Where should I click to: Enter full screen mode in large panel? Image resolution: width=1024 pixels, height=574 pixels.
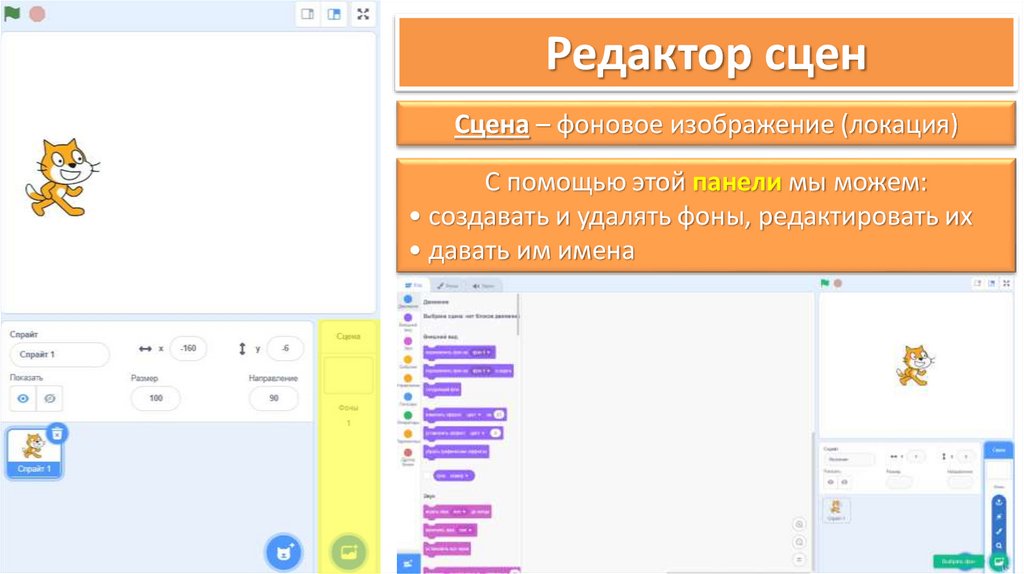363,14
